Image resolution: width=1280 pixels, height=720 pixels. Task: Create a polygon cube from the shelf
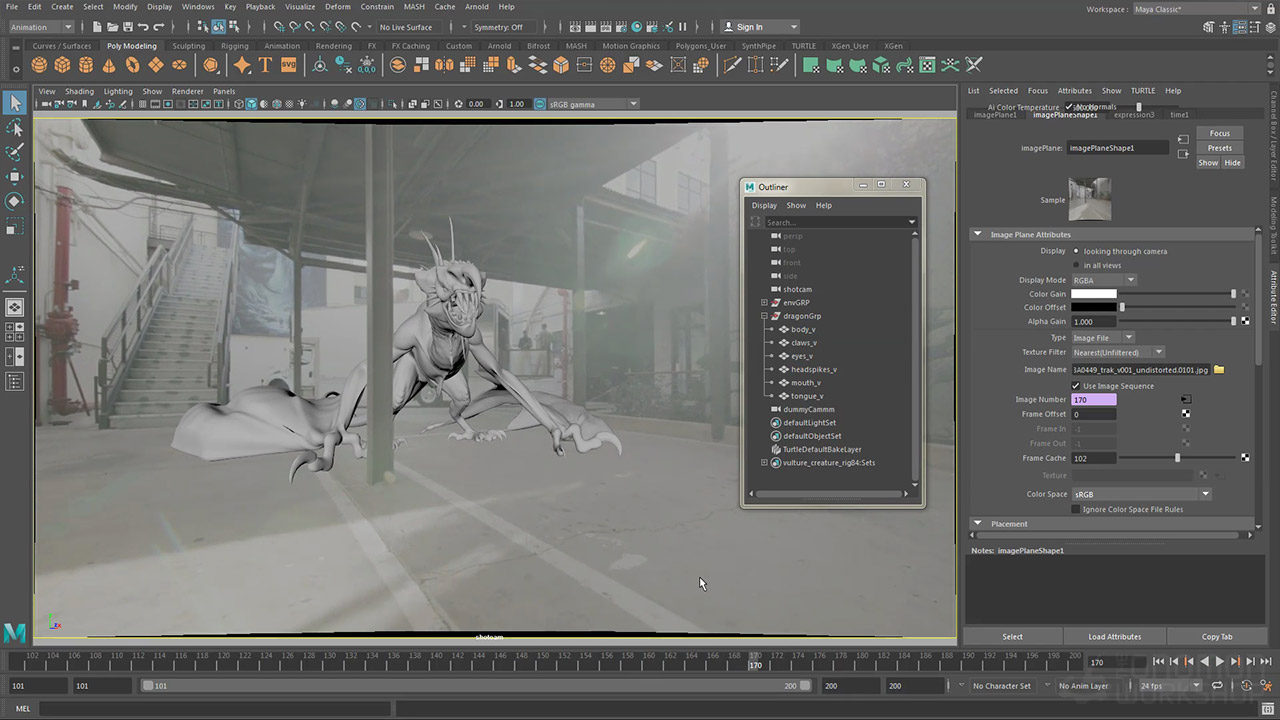click(x=62, y=65)
